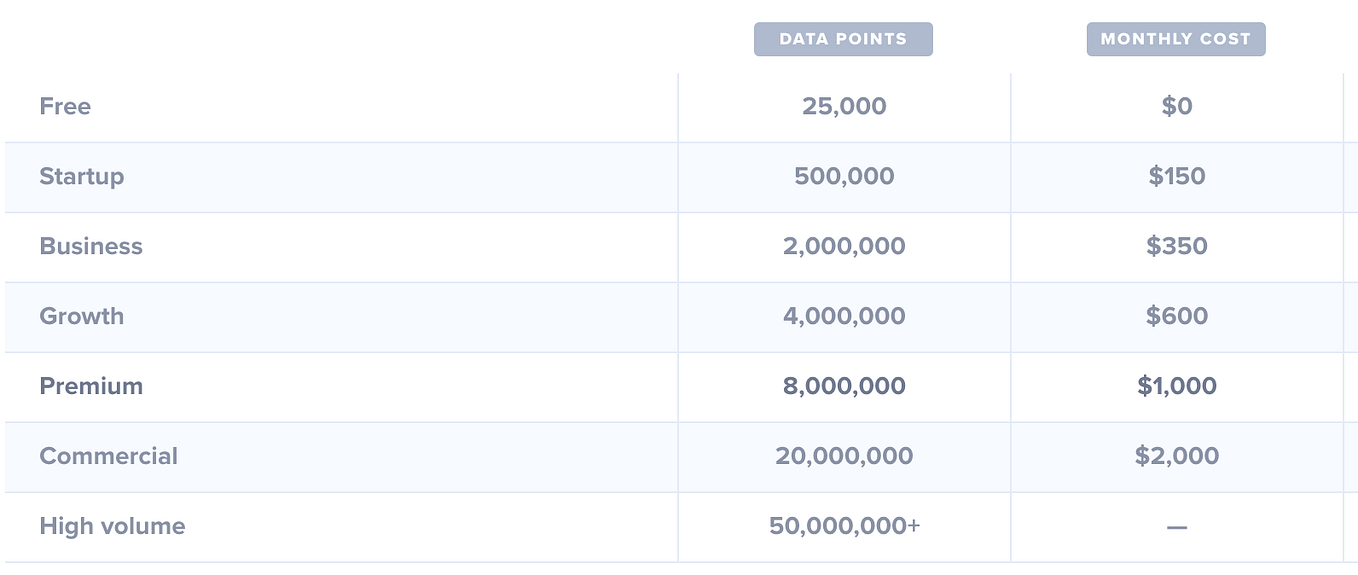The width and height of the screenshot is (1358, 575).
Task: Click the $150 monthly cost value
Action: (x=1177, y=176)
